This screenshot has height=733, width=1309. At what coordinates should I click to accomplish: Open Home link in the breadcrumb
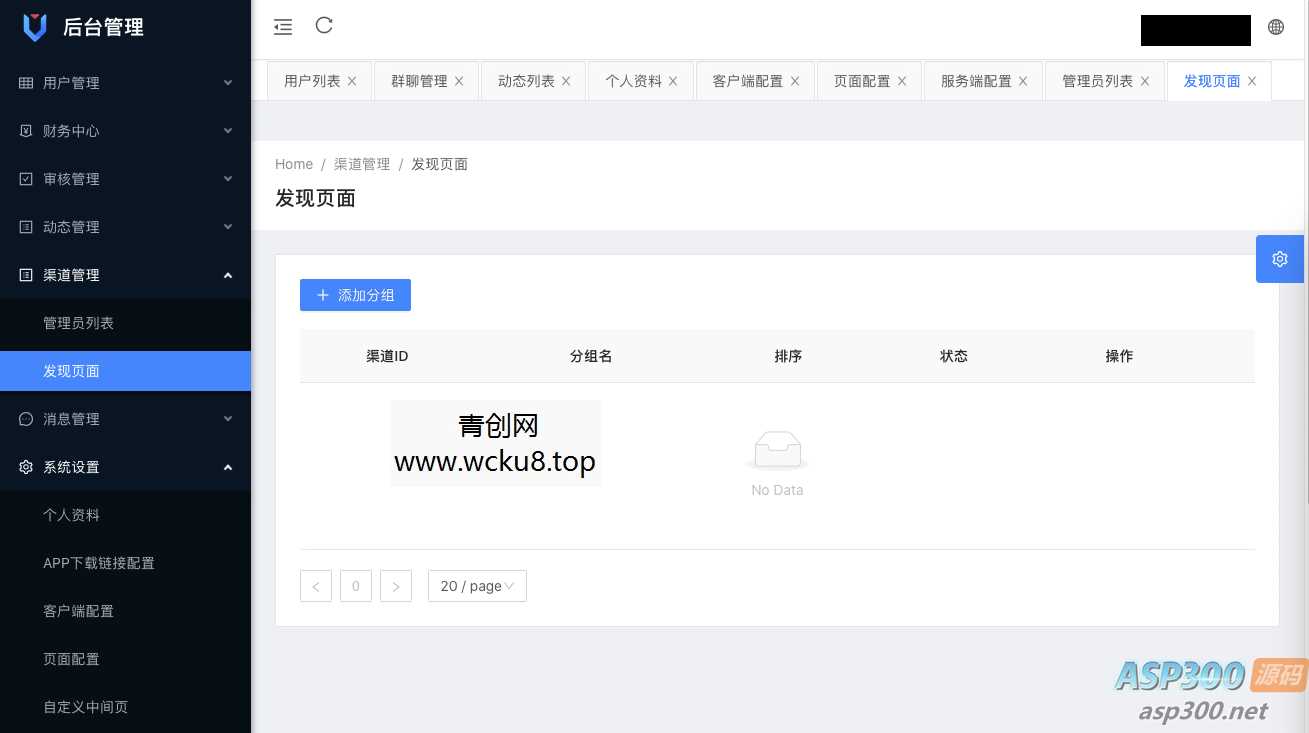[294, 164]
